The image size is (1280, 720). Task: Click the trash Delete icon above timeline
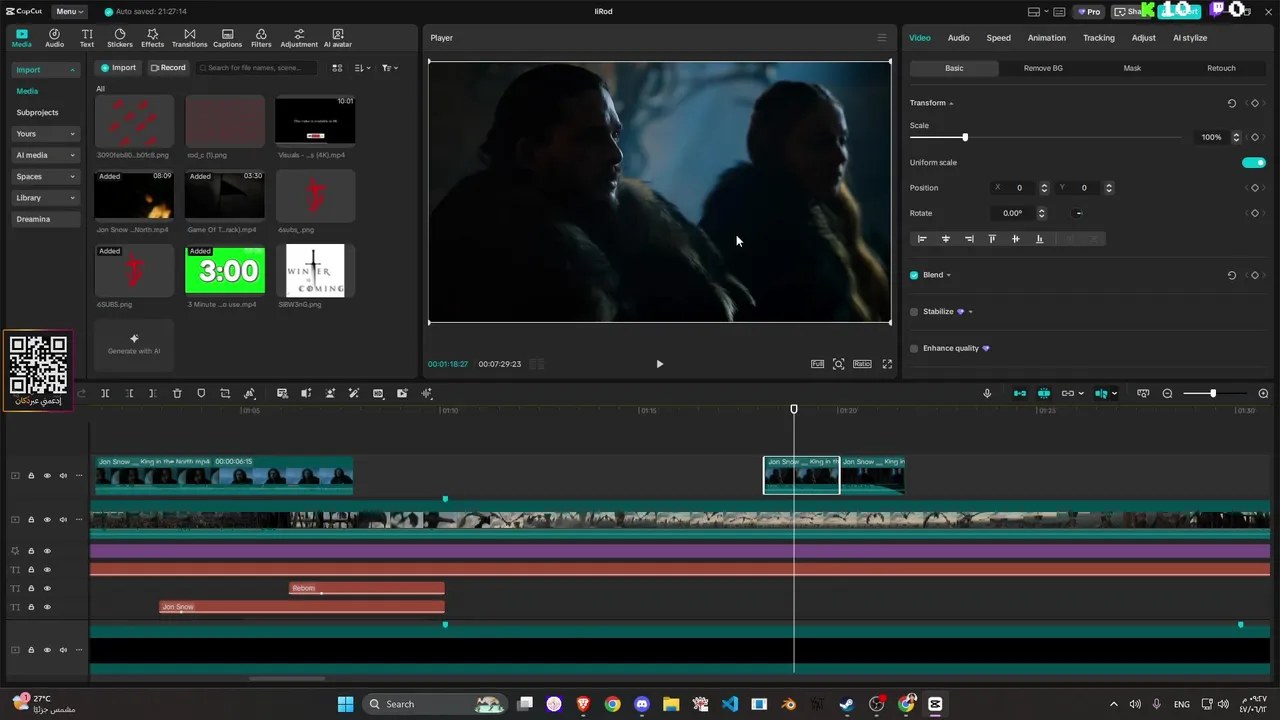[x=177, y=393]
